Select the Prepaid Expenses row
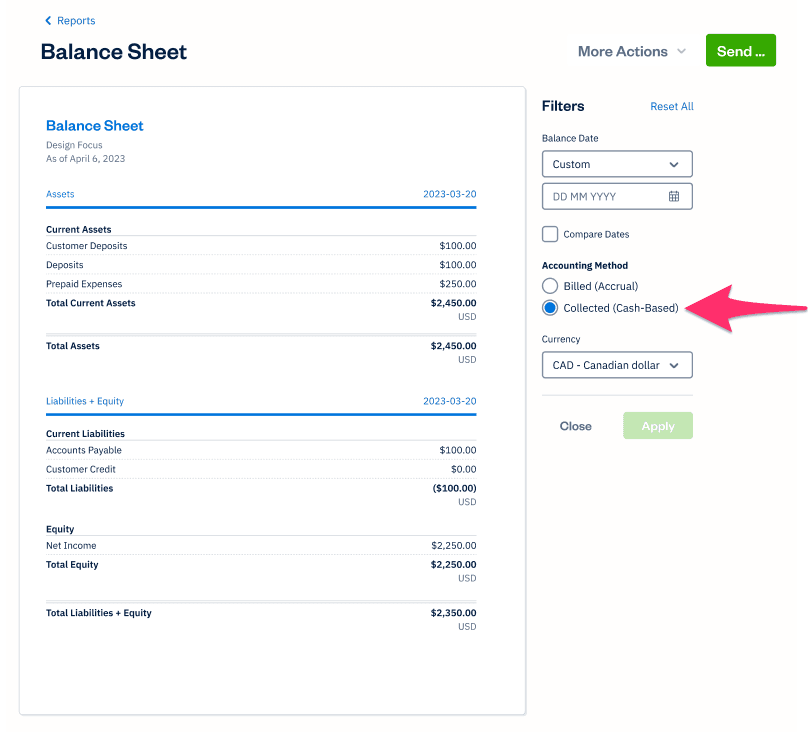 tap(260, 284)
